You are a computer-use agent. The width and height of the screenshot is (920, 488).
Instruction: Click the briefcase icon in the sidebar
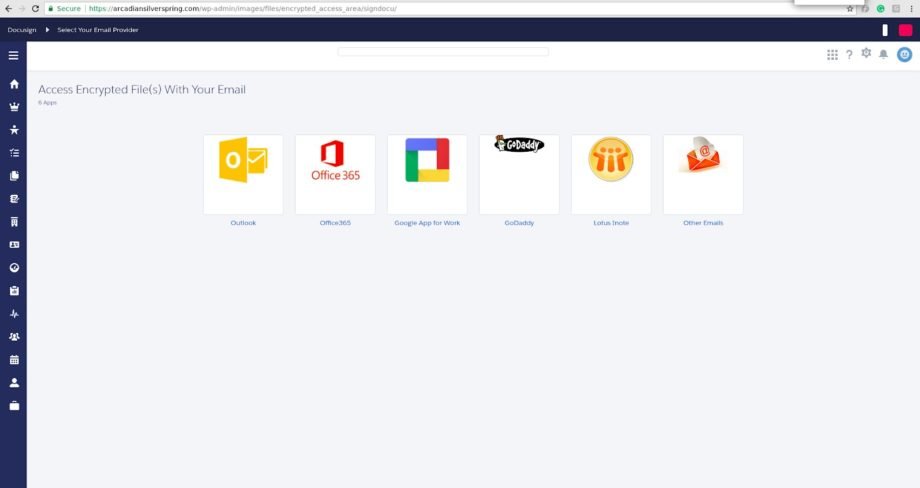14,406
